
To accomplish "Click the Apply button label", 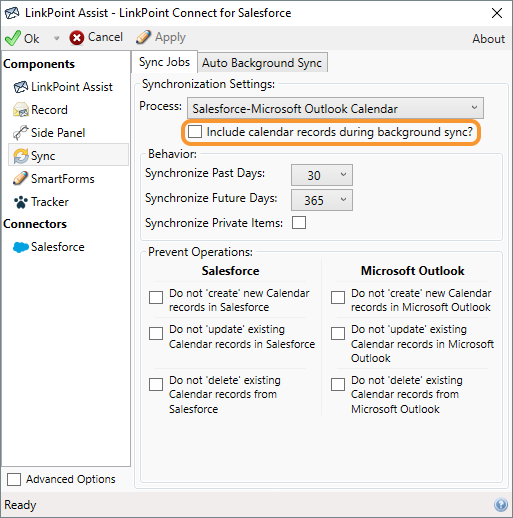I will tap(170, 37).
